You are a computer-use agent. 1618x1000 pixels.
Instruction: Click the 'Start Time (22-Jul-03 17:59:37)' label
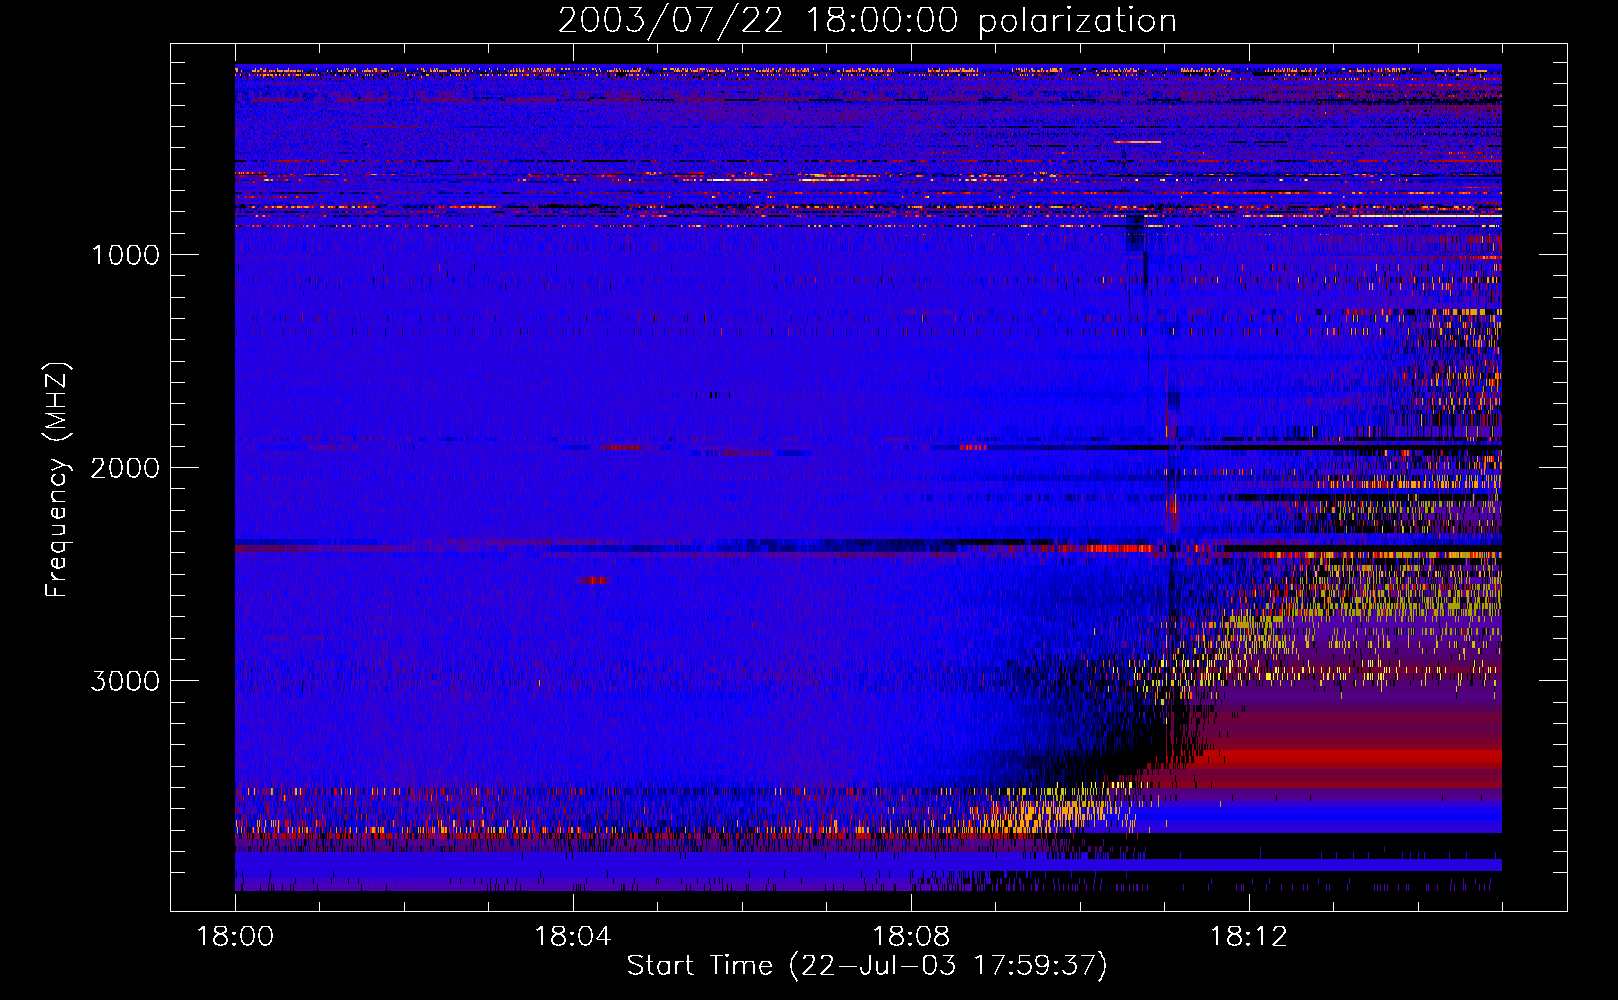click(x=867, y=966)
